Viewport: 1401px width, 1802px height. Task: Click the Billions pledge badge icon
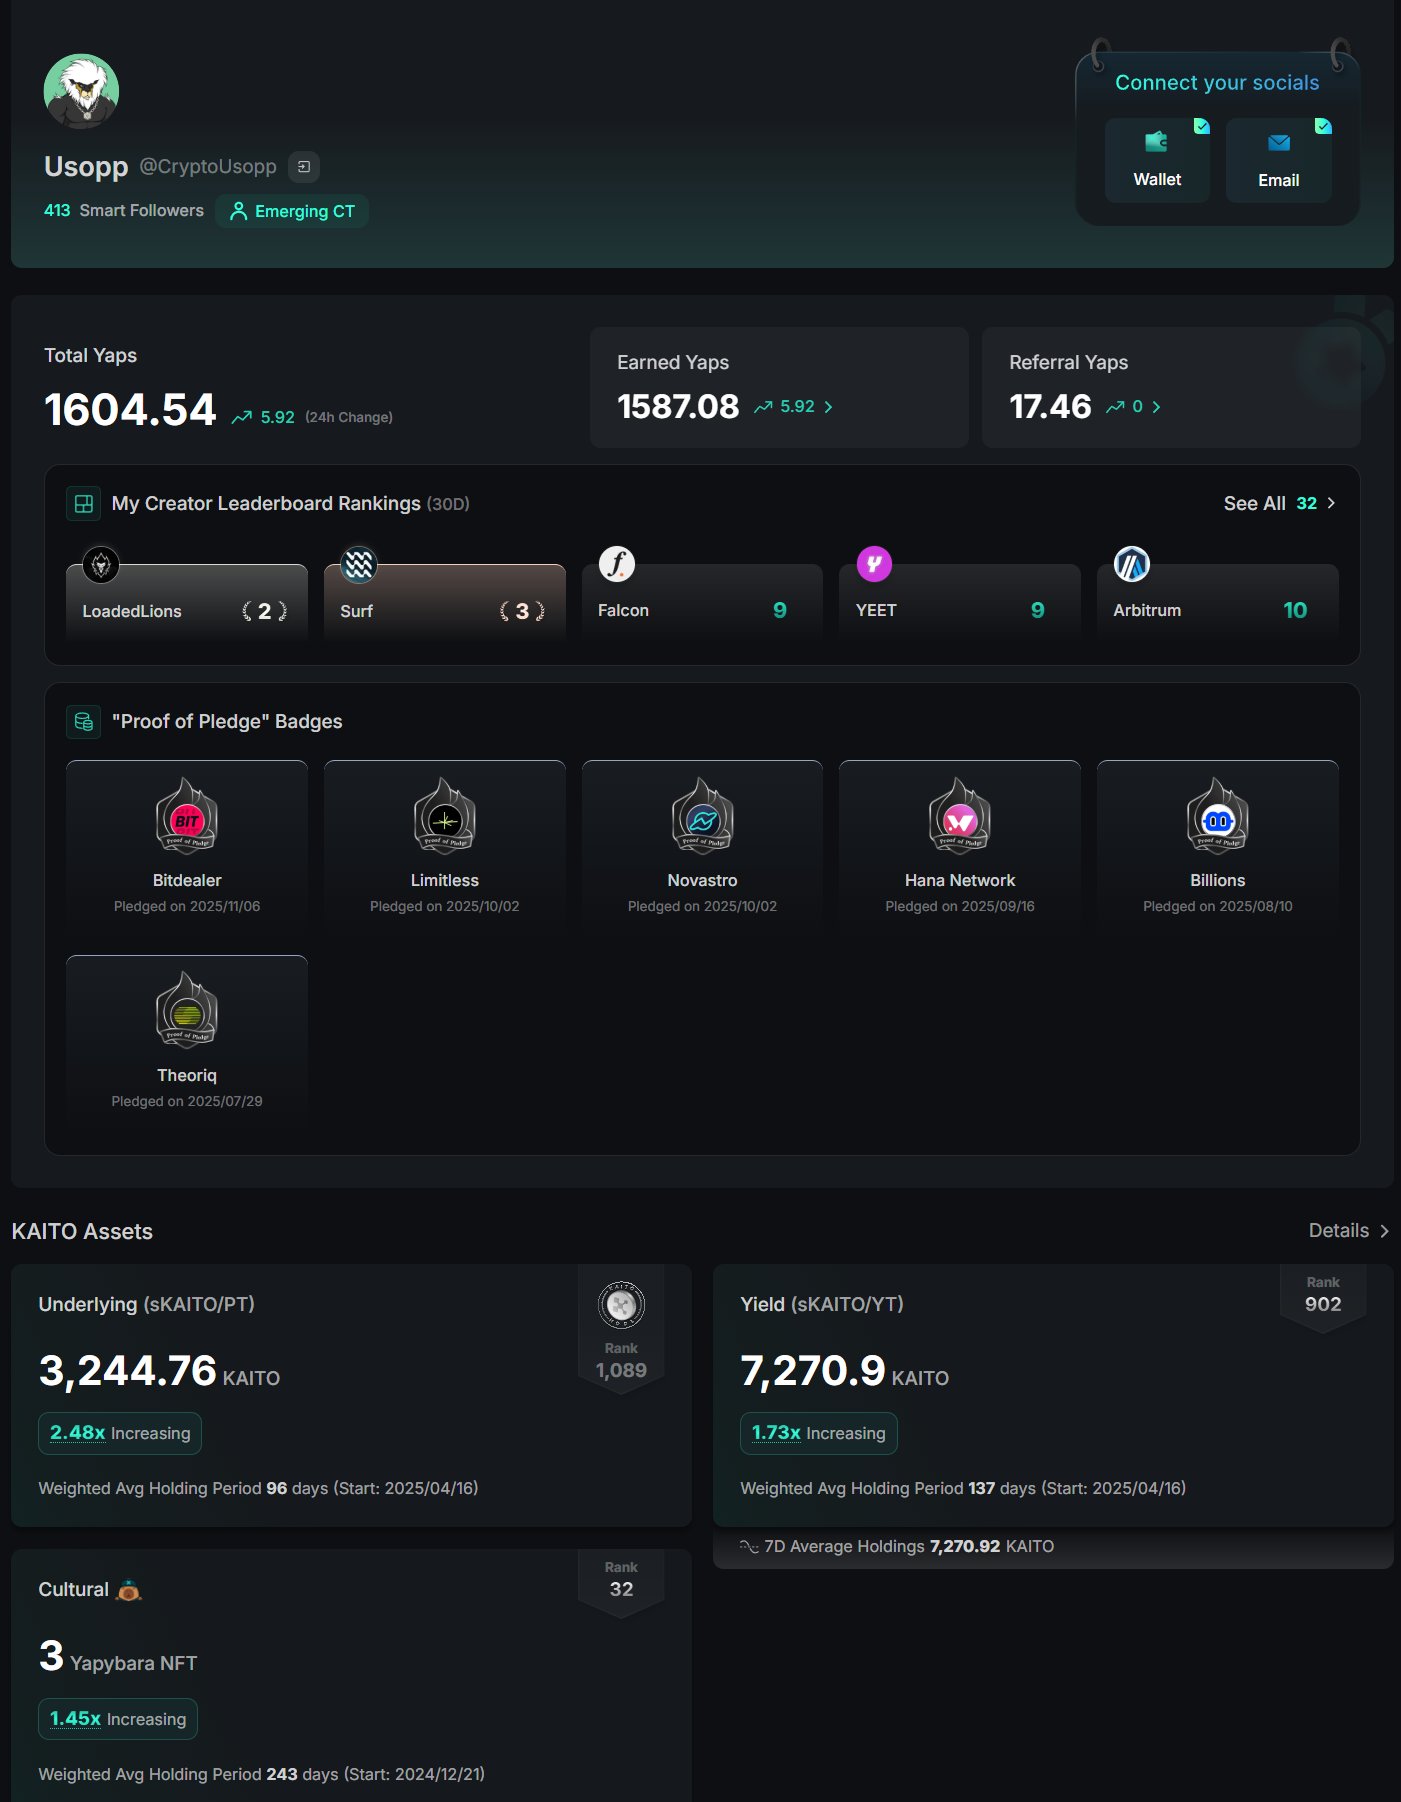1218,816
